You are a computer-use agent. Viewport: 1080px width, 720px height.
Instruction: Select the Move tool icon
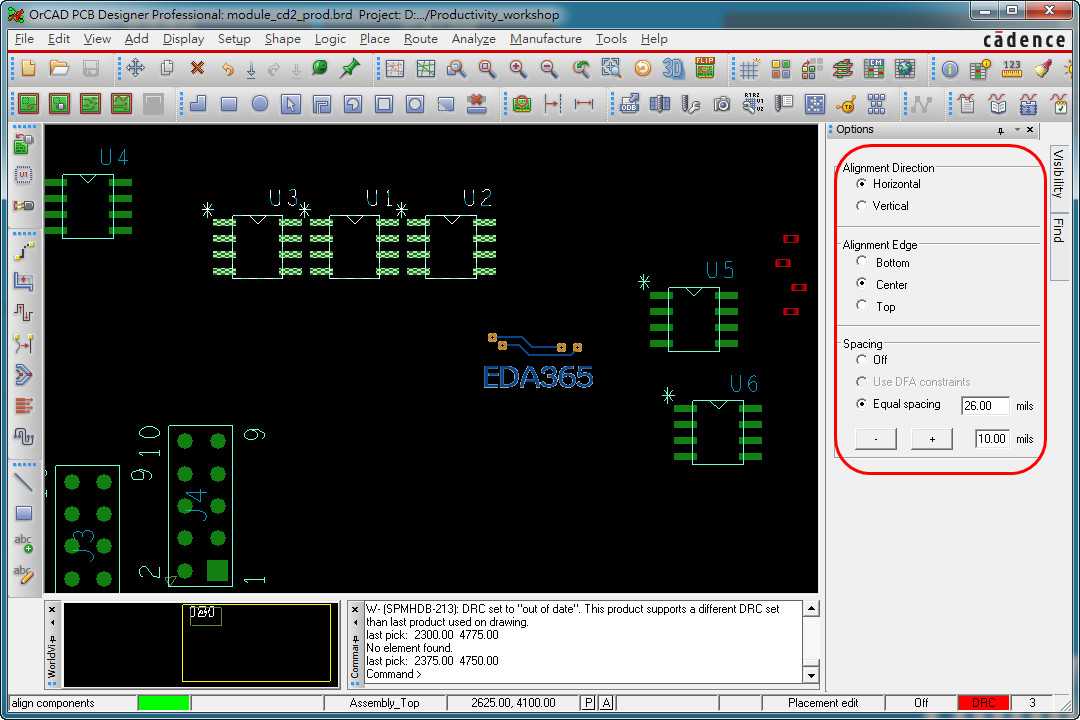click(135, 68)
